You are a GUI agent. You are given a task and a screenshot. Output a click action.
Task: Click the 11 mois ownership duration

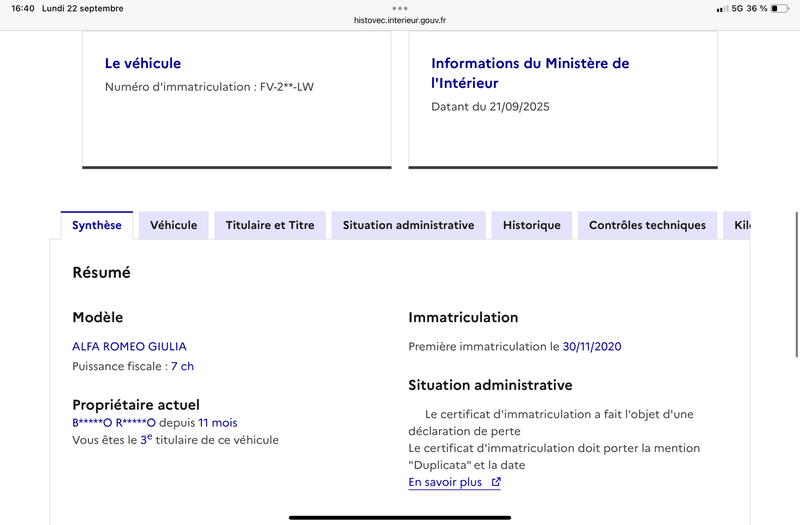tap(218, 423)
